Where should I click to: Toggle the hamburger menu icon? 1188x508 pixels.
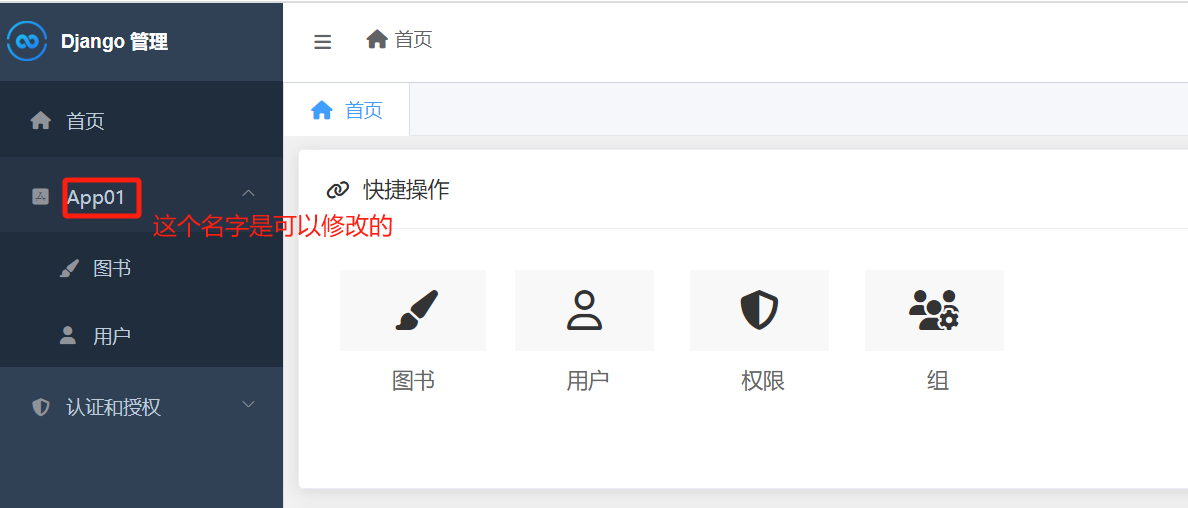click(x=323, y=42)
